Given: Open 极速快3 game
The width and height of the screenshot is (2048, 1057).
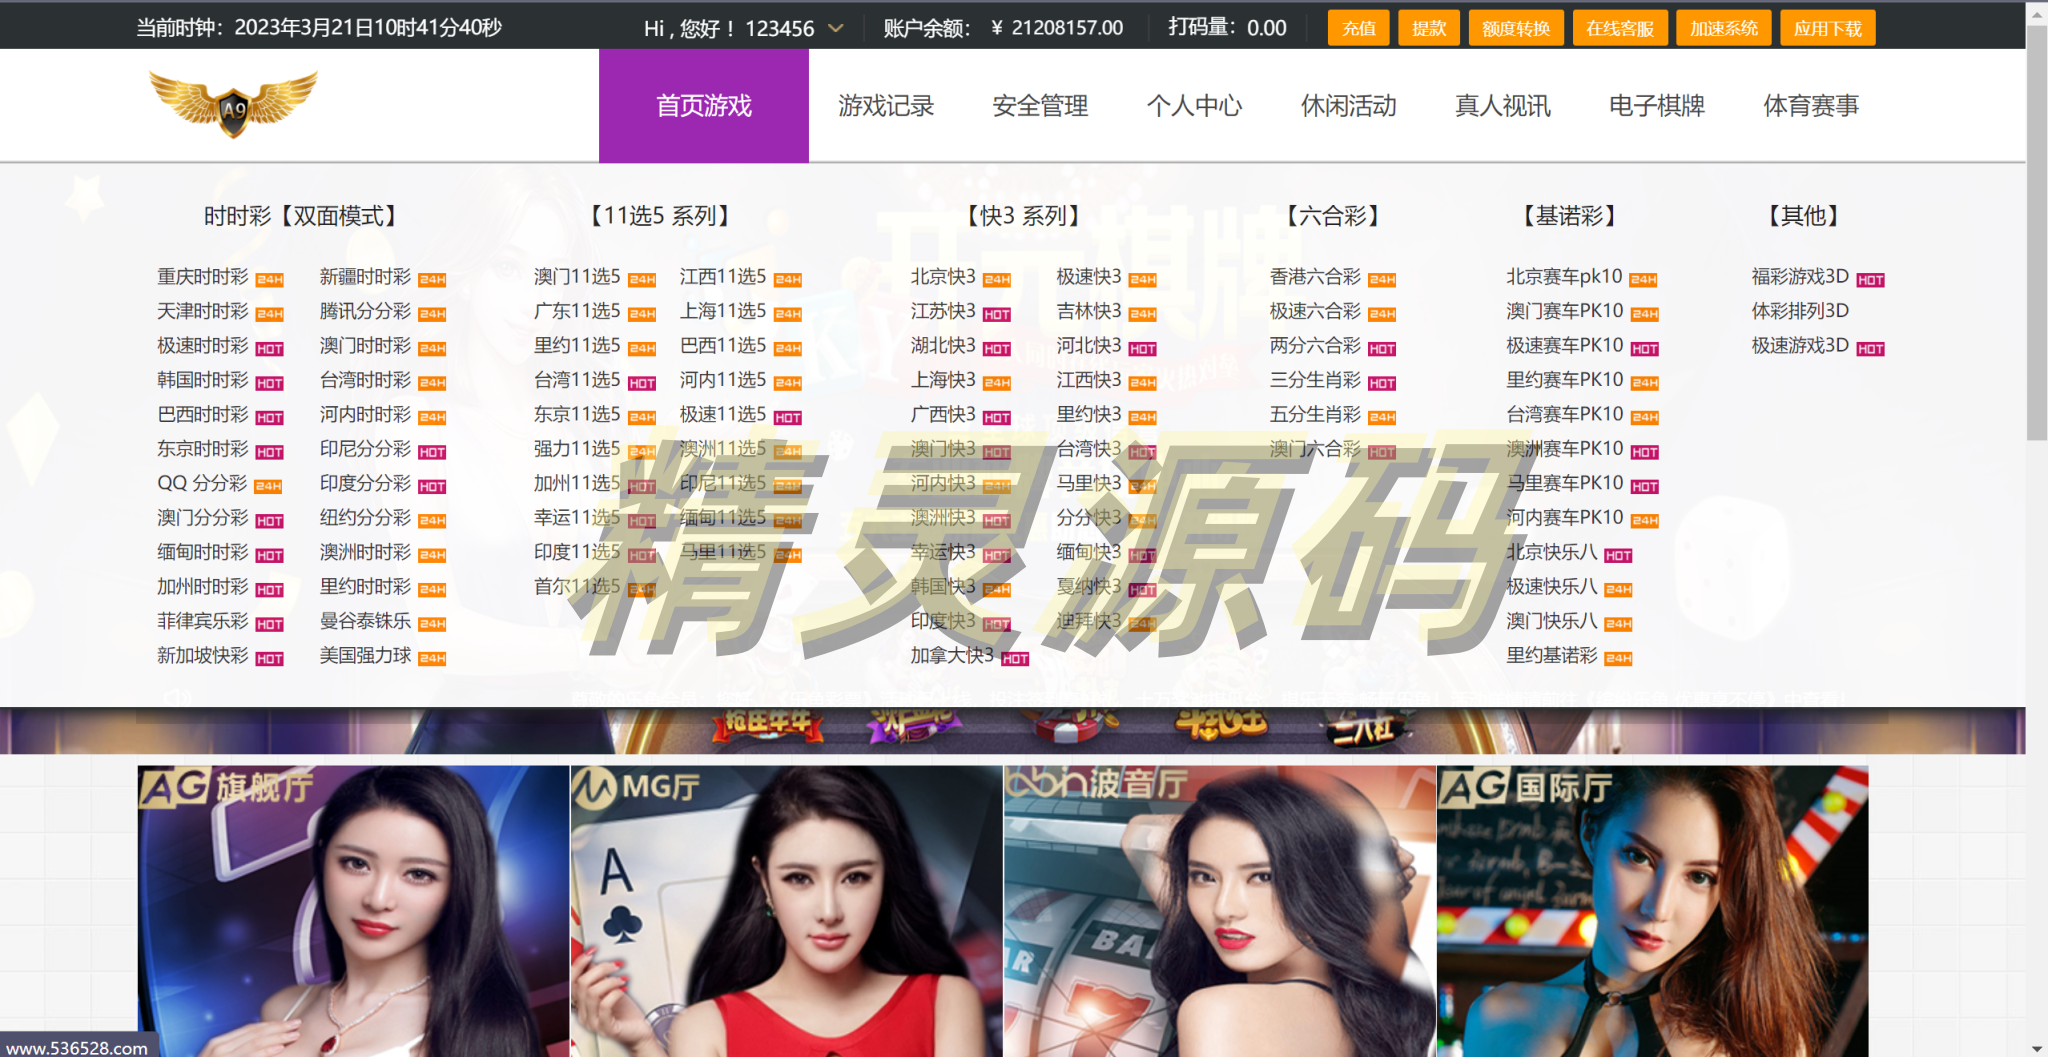Looking at the screenshot, I should click(x=1089, y=277).
